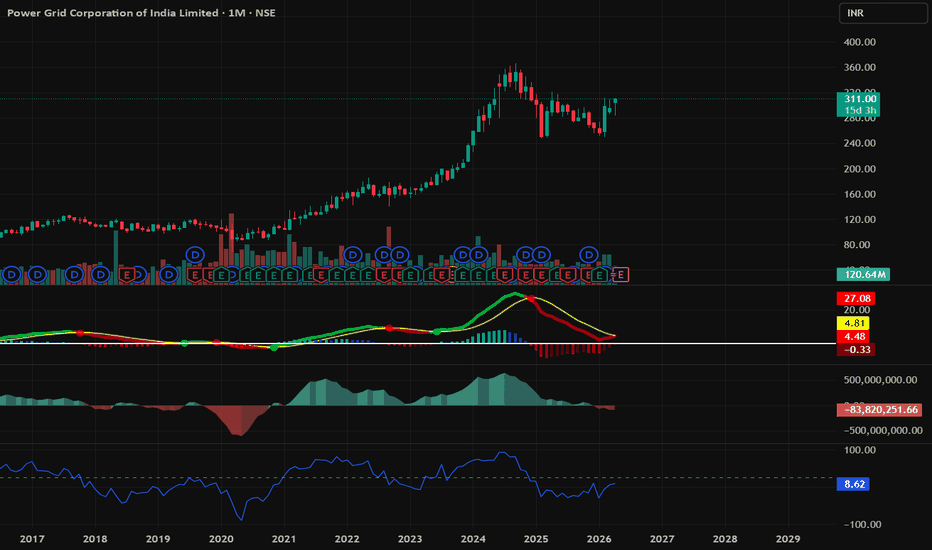Screen dimensions: 932x550
Task: Click the earliest dividend marker before 2017
Action: (x=11, y=275)
